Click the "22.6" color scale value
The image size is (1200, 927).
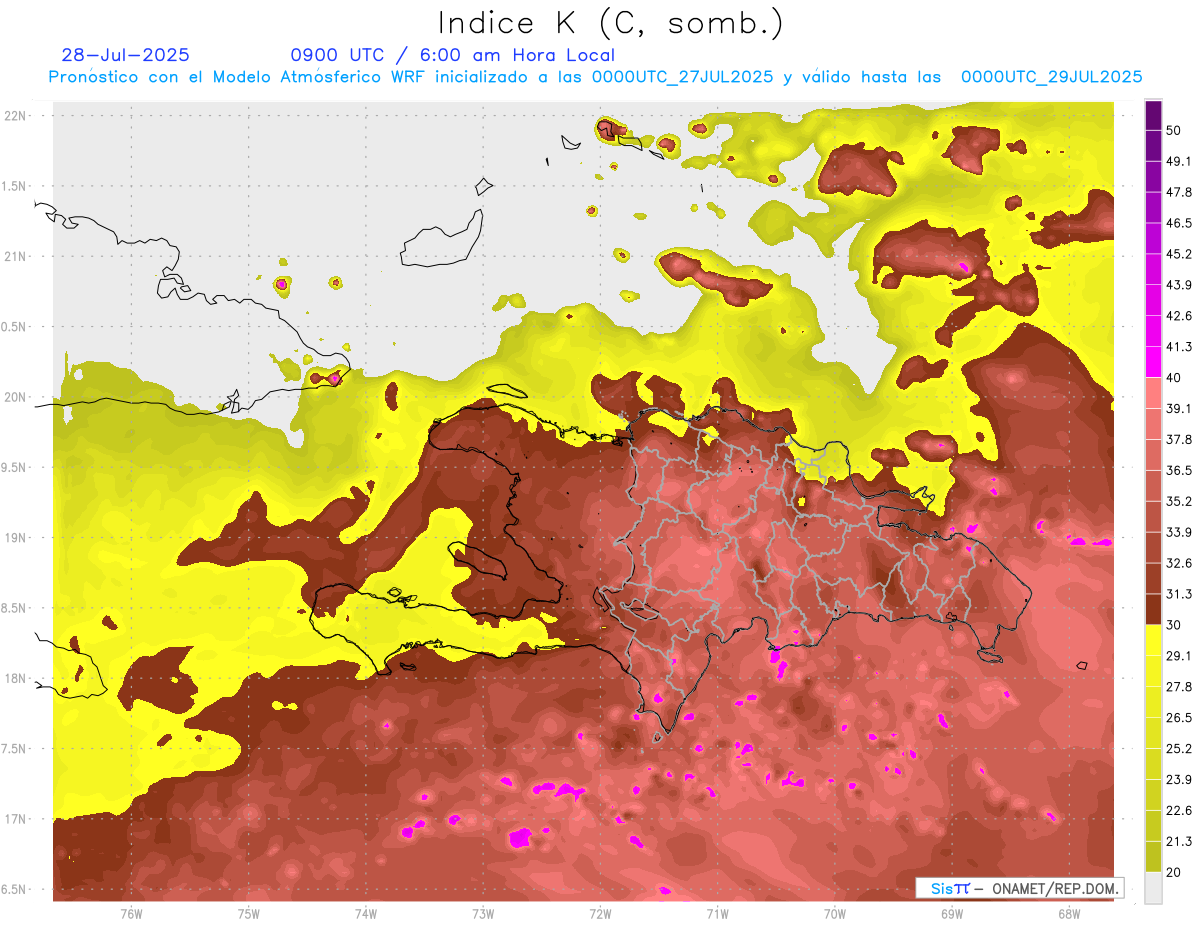(1179, 810)
